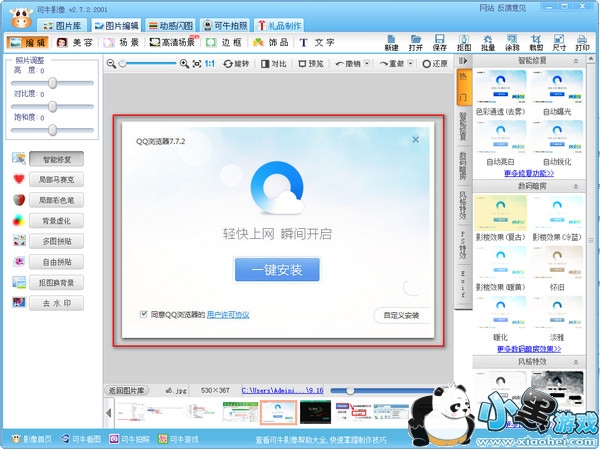
Task: Open the 撤销 undo history dropdown arrow
Action: (367, 64)
